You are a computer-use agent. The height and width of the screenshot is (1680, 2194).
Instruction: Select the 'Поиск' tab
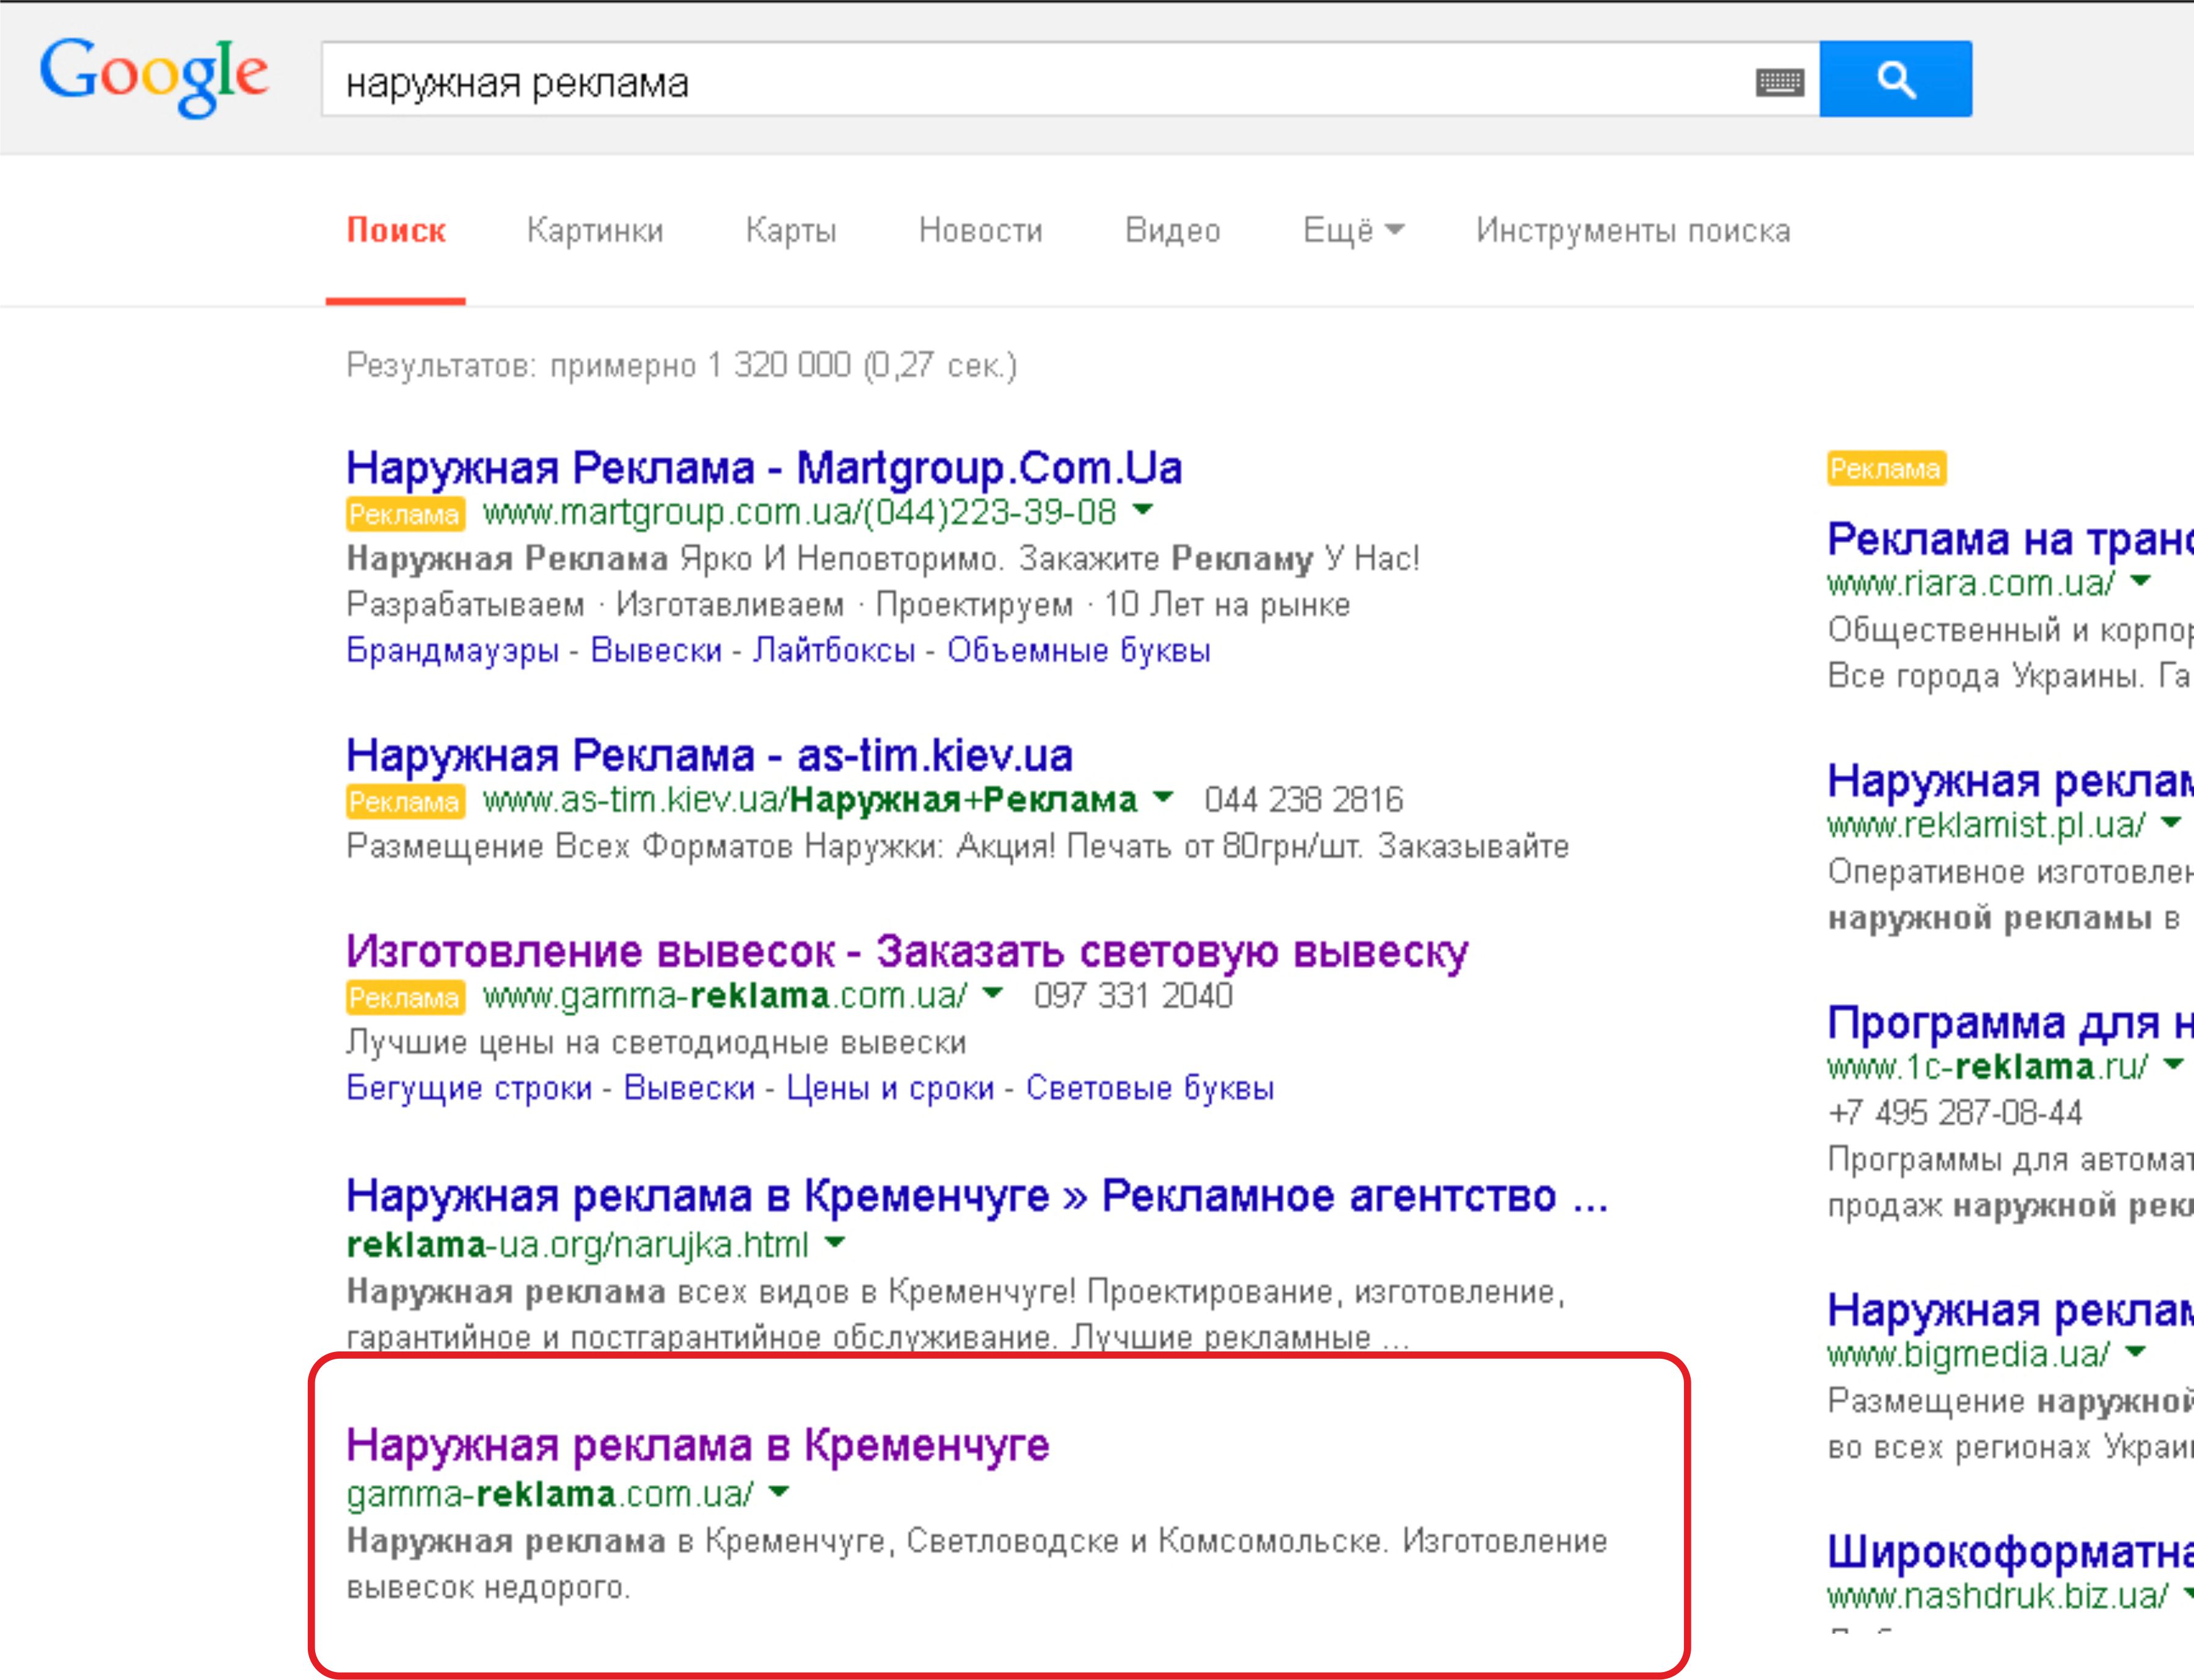[396, 230]
